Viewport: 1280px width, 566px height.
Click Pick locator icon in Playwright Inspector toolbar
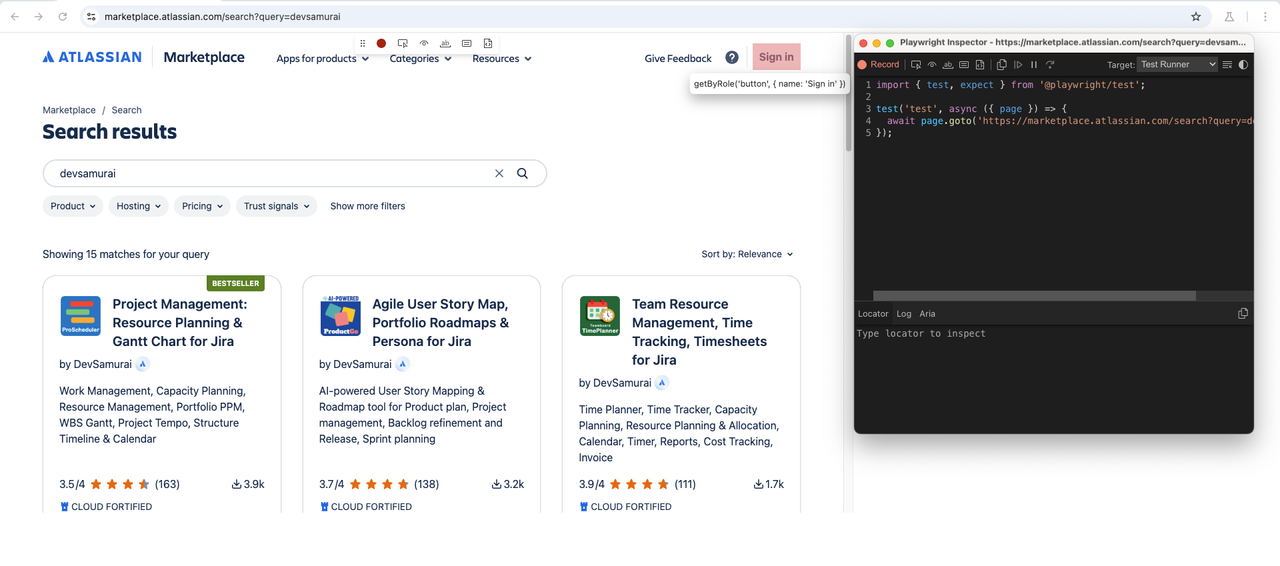click(915, 64)
